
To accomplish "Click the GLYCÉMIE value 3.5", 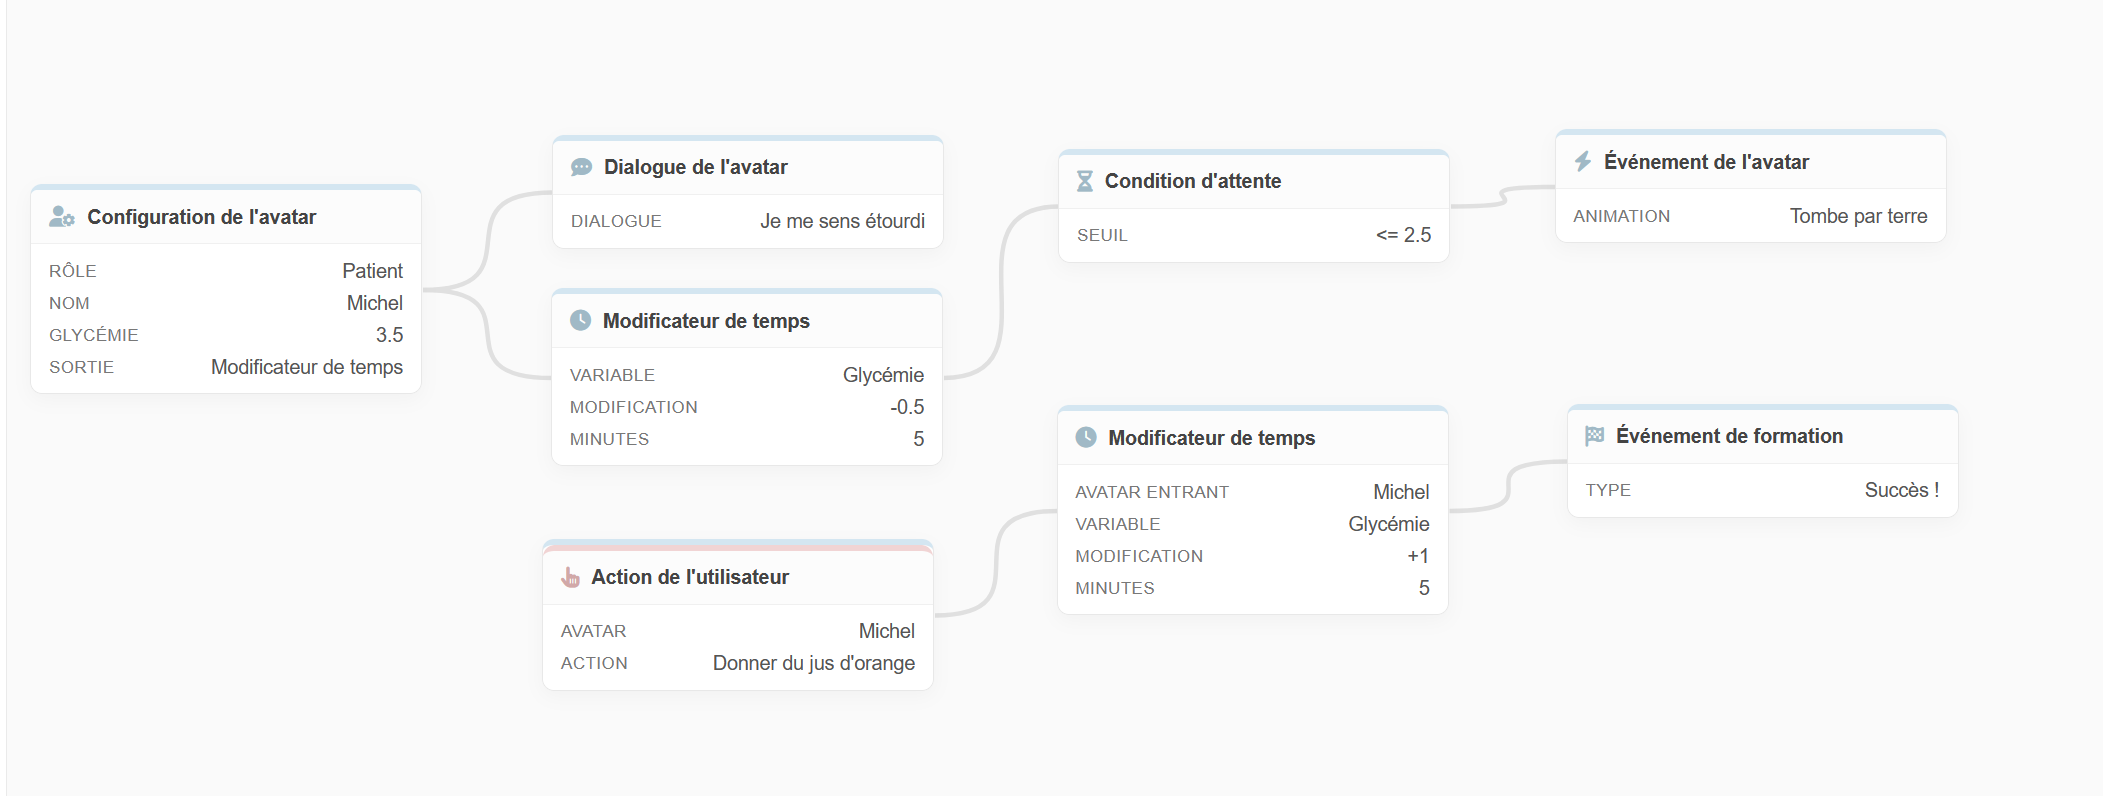I will pos(389,335).
